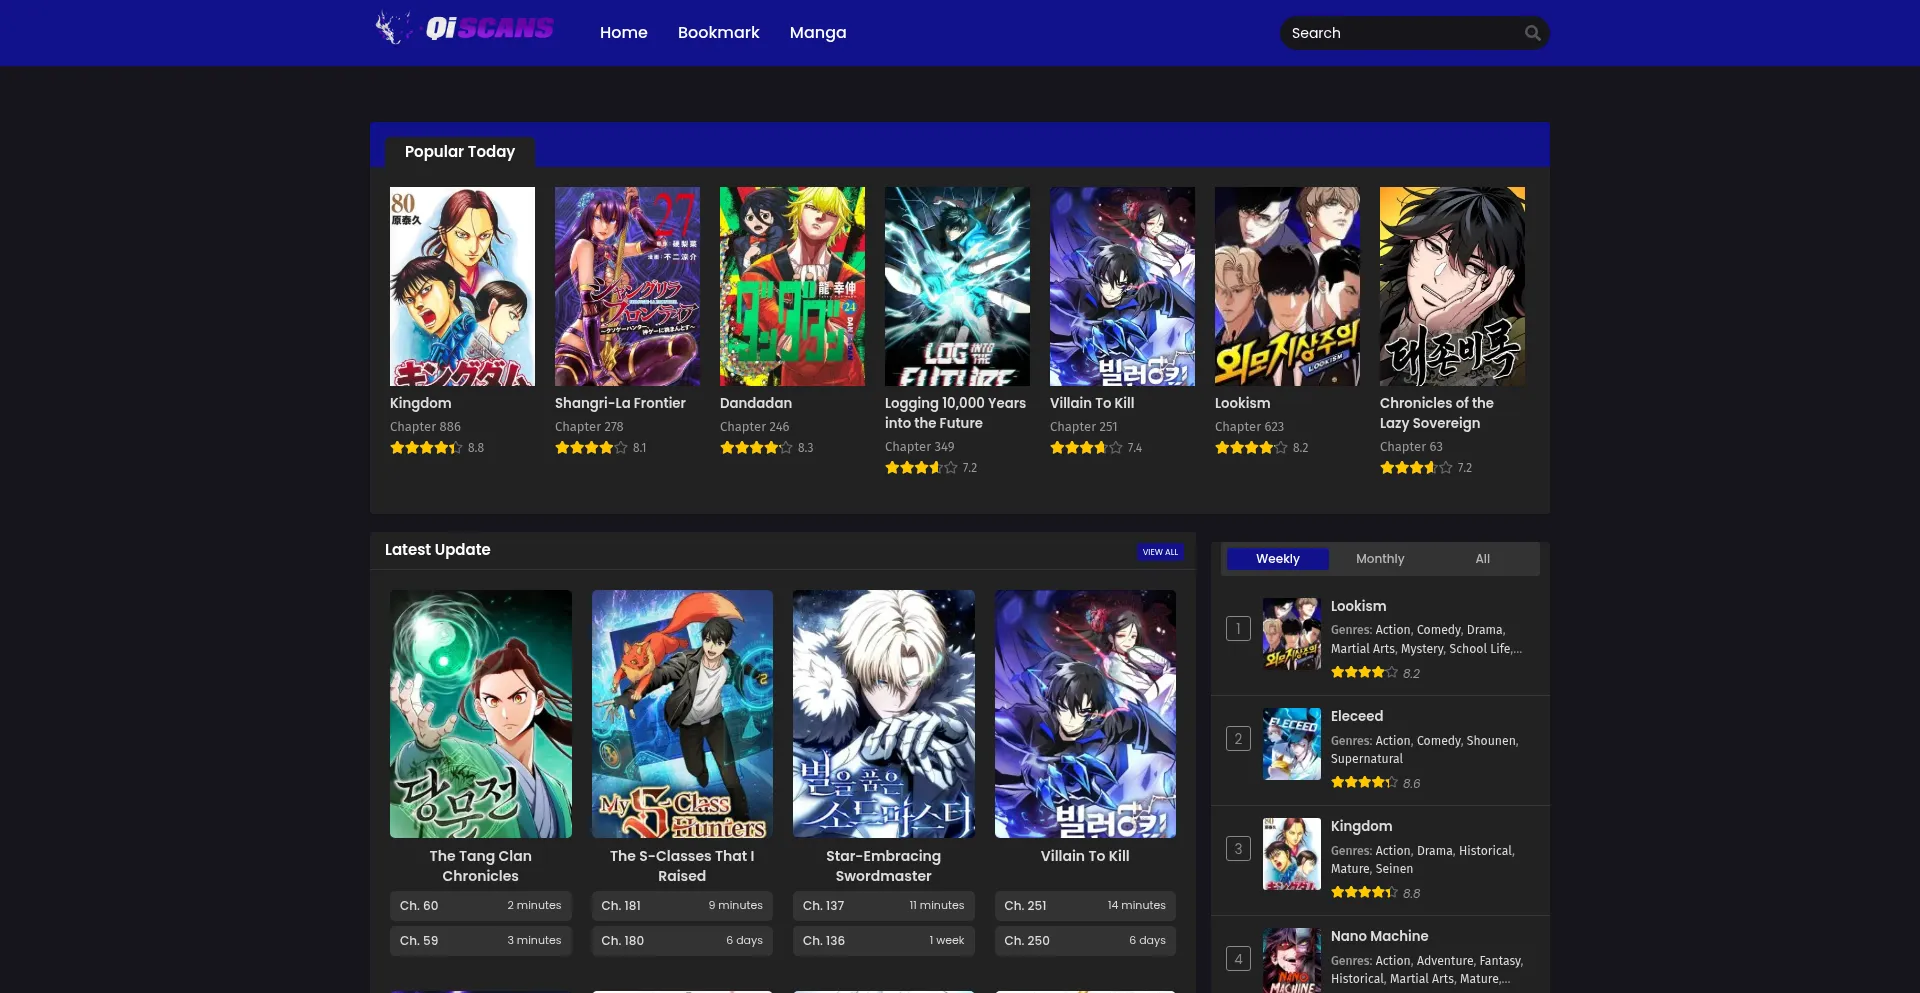
Task: Select the Popular Today section tab
Action: [460, 152]
